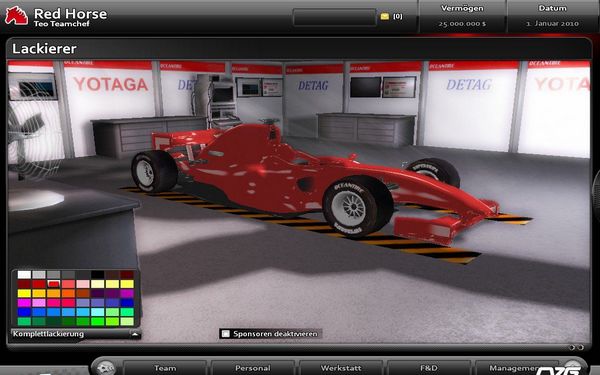Pick the light cyan paint swatch

(98, 312)
